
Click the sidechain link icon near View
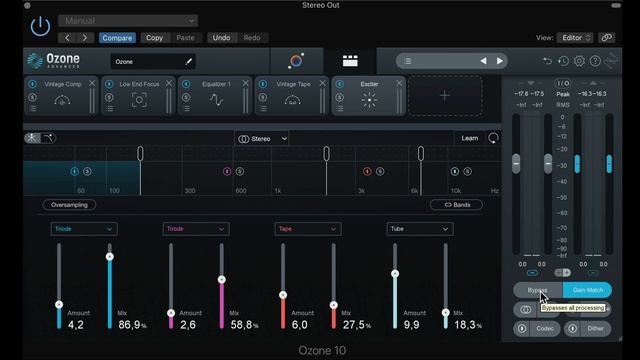coord(607,38)
